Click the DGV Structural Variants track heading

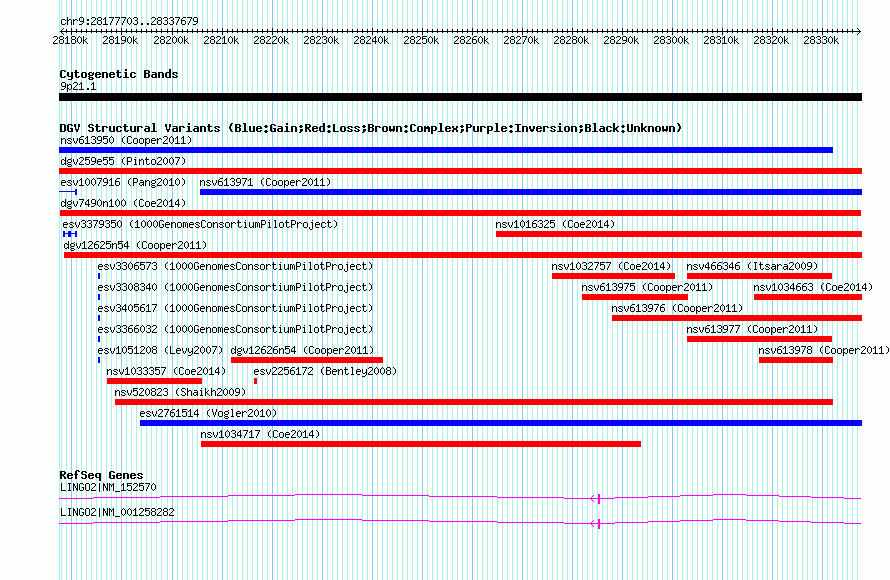coord(371,128)
